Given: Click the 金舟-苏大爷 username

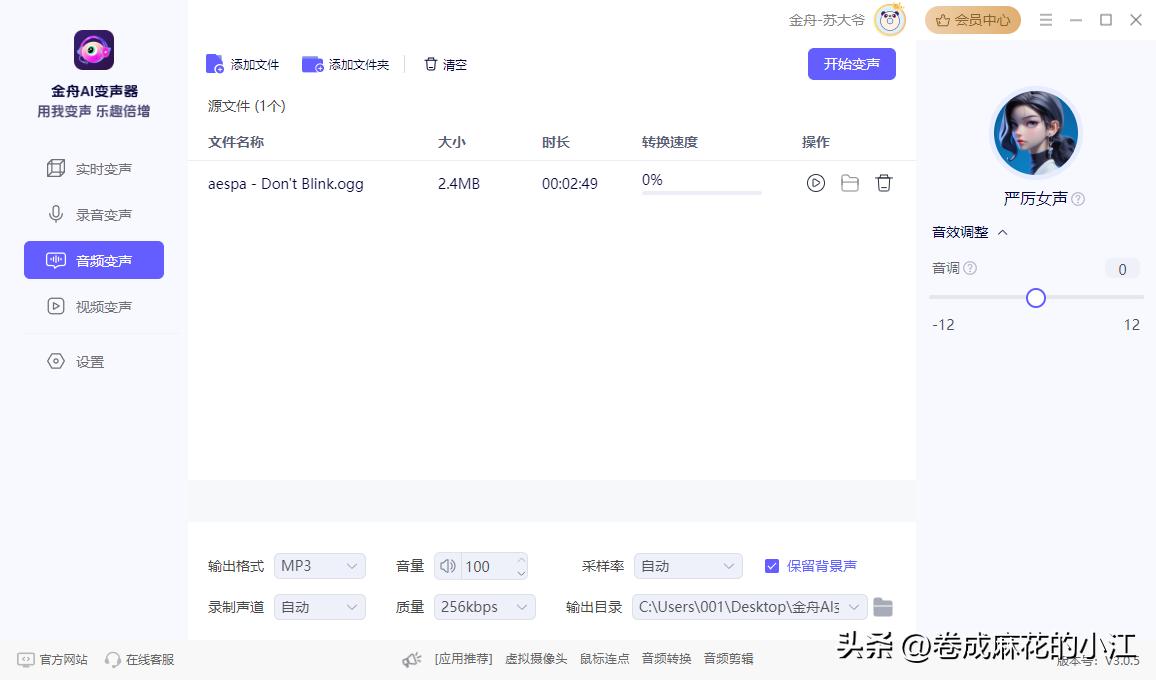Looking at the screenshot, I should tap(826, 21).
